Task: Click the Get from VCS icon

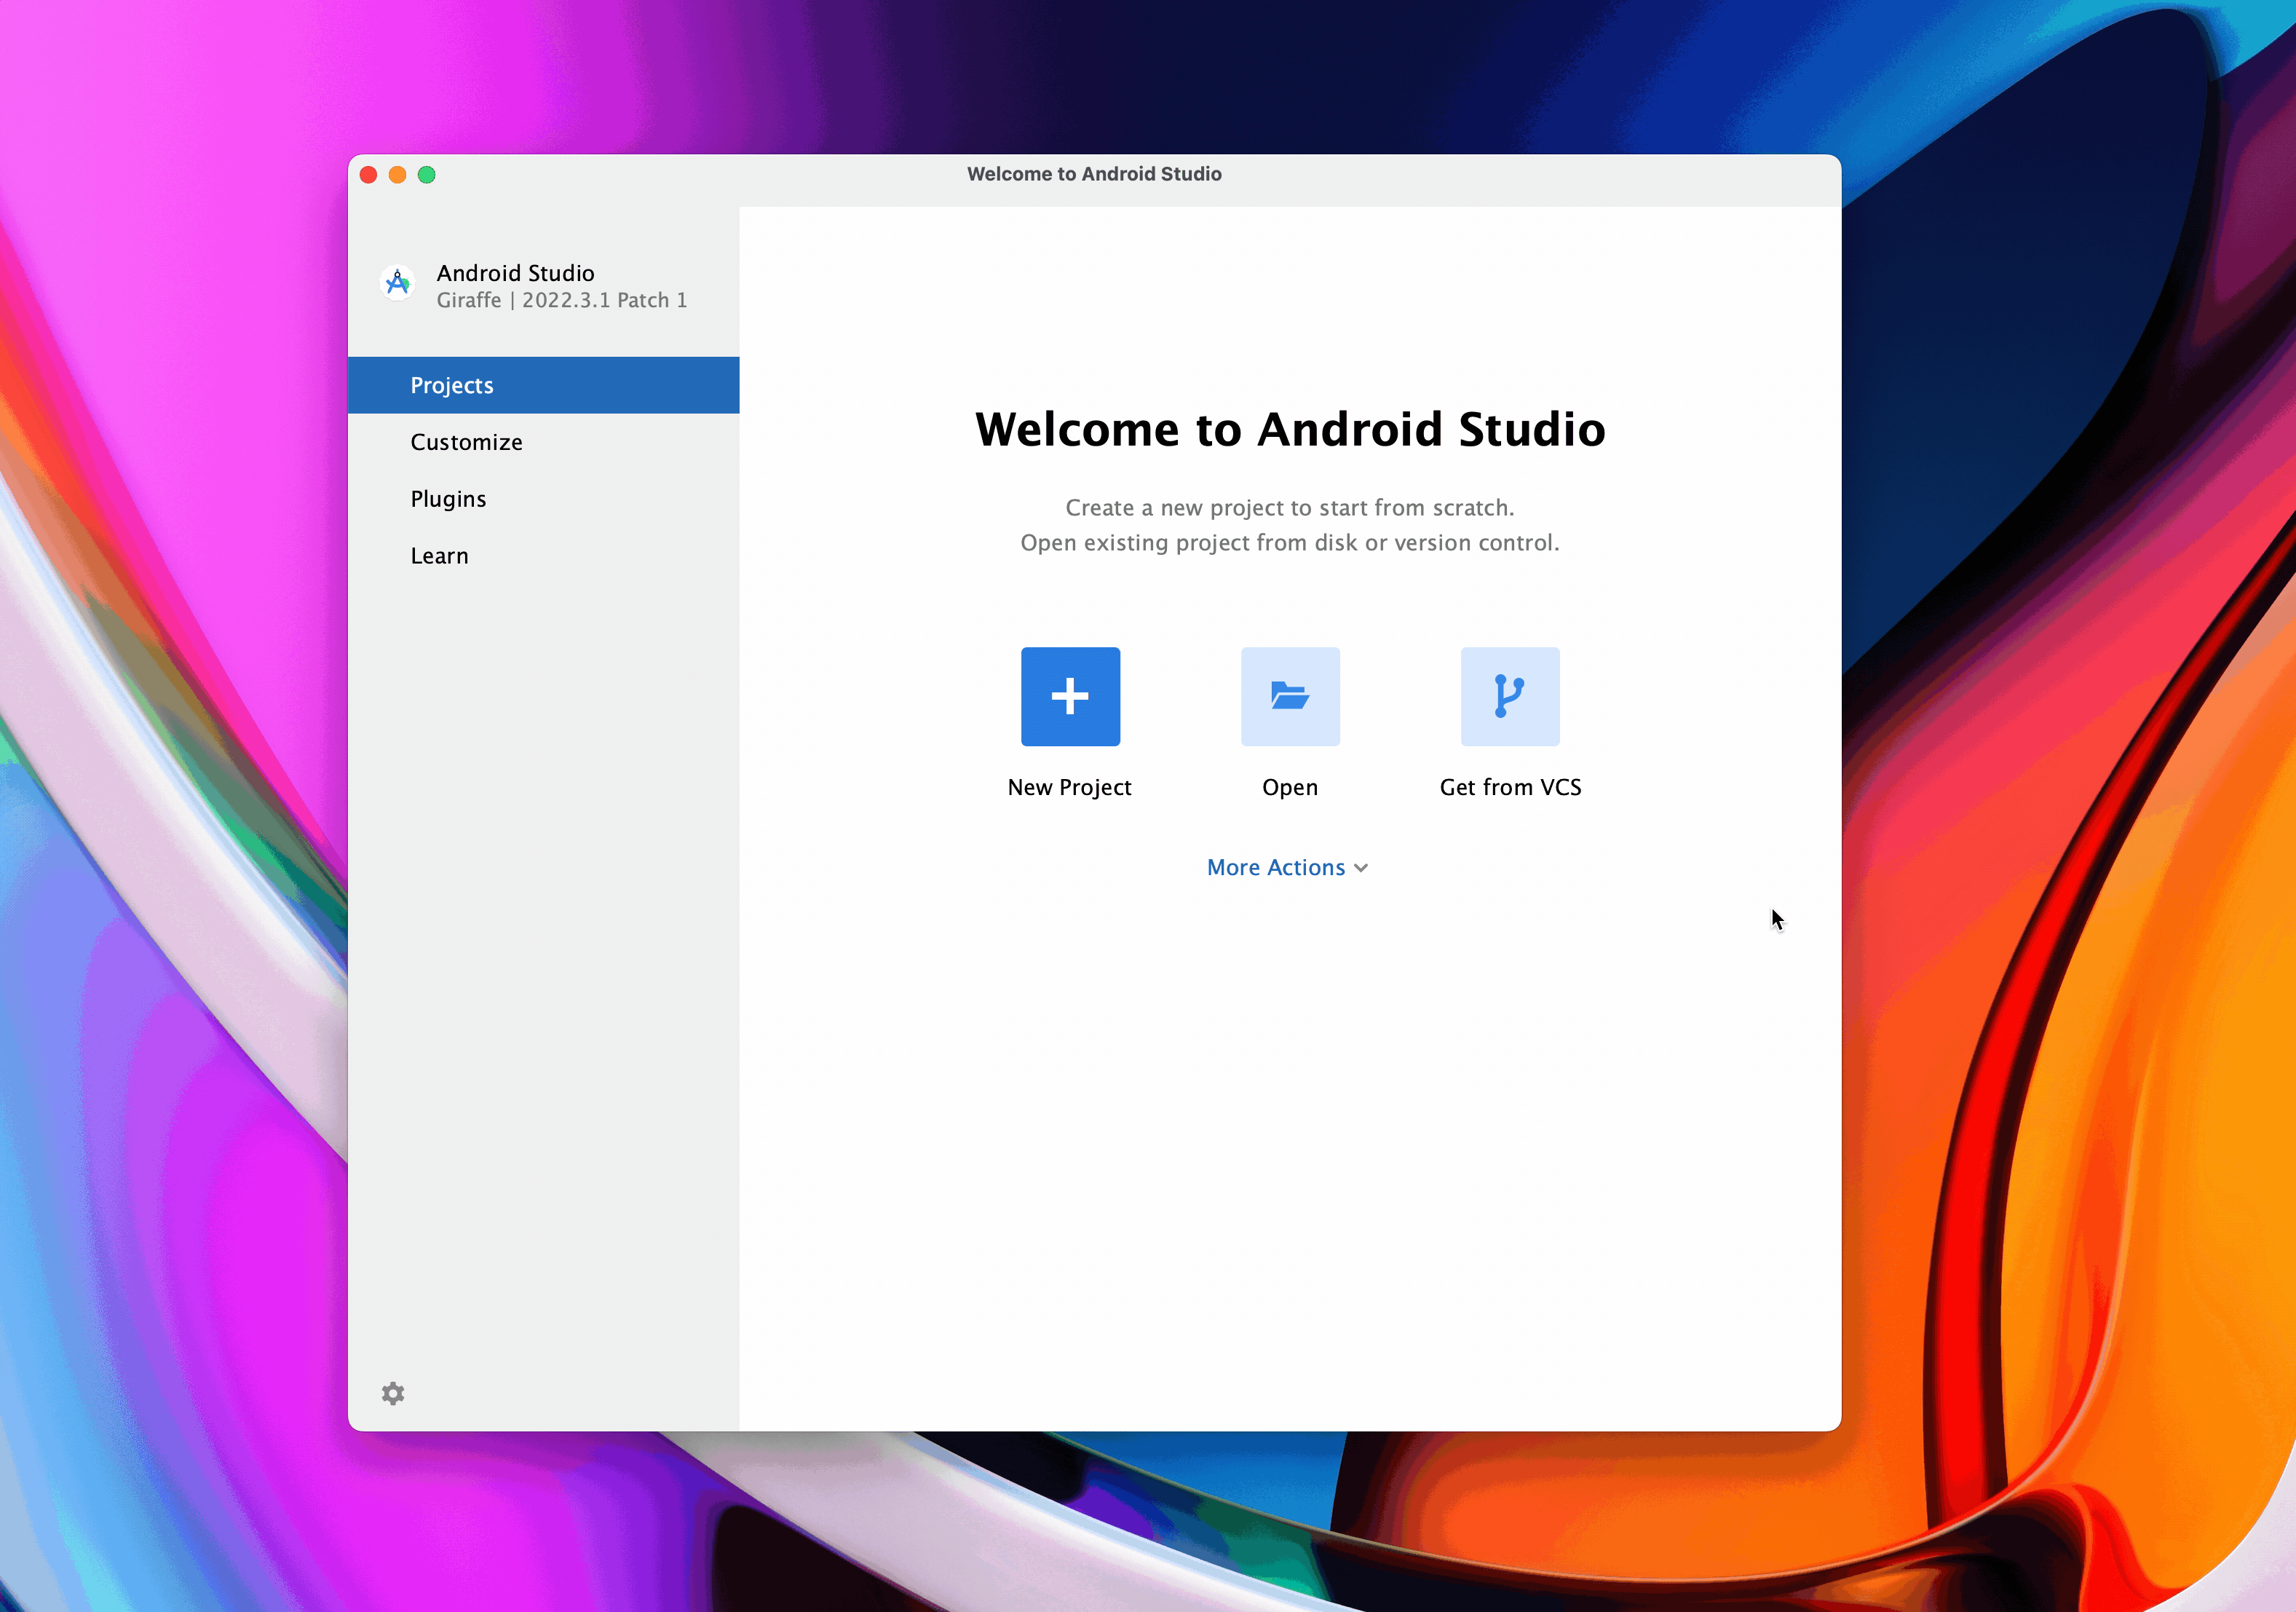Action: pyautogui.click(x=1509, y=696)
